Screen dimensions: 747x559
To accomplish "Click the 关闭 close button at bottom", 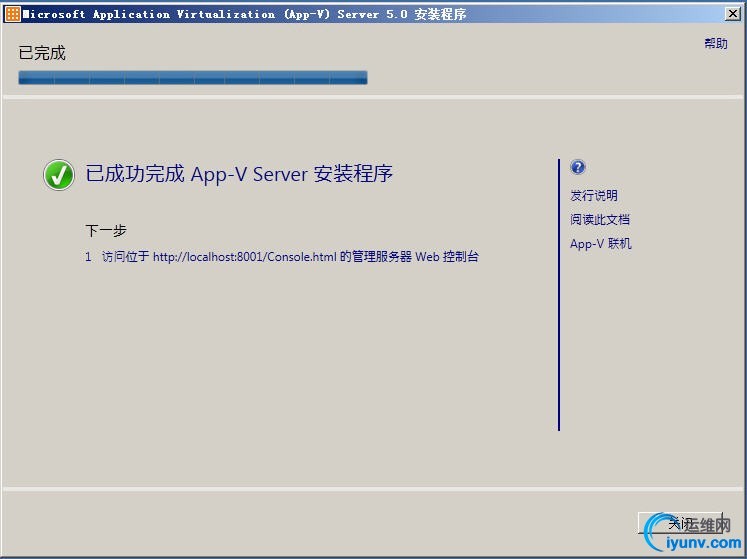I will pyautogui.click(x=680, y=523).
